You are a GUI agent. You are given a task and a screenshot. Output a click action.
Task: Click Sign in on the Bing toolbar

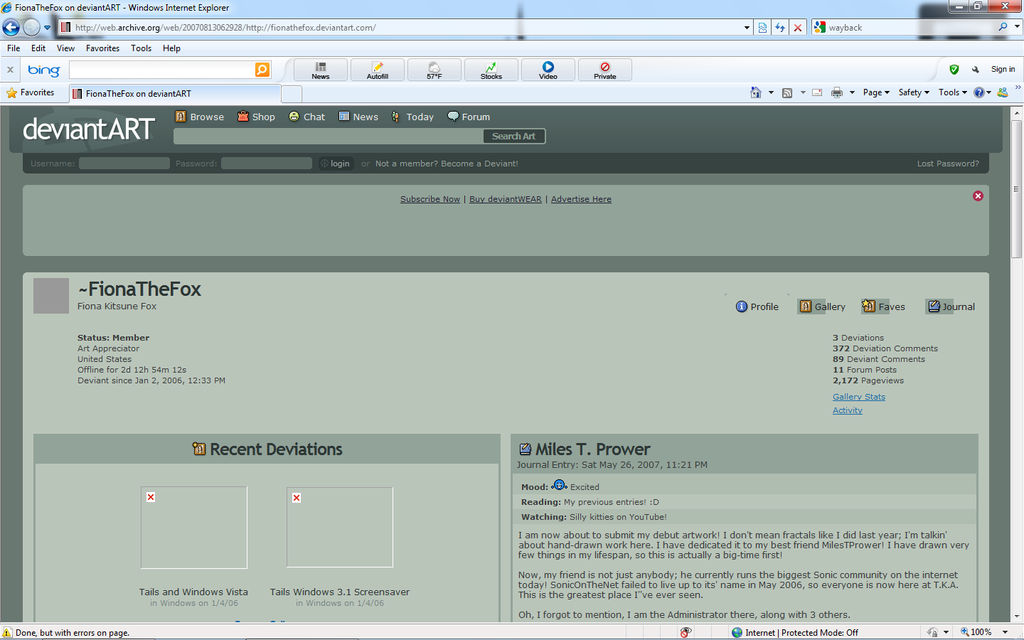click(1002, 69)
